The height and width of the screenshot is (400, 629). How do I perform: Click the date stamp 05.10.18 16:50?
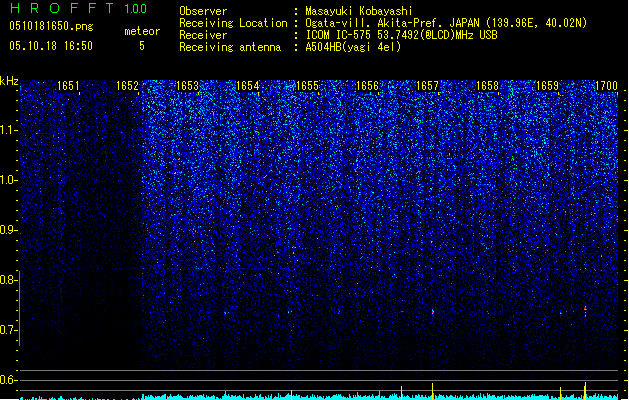(x=51, y=46)
